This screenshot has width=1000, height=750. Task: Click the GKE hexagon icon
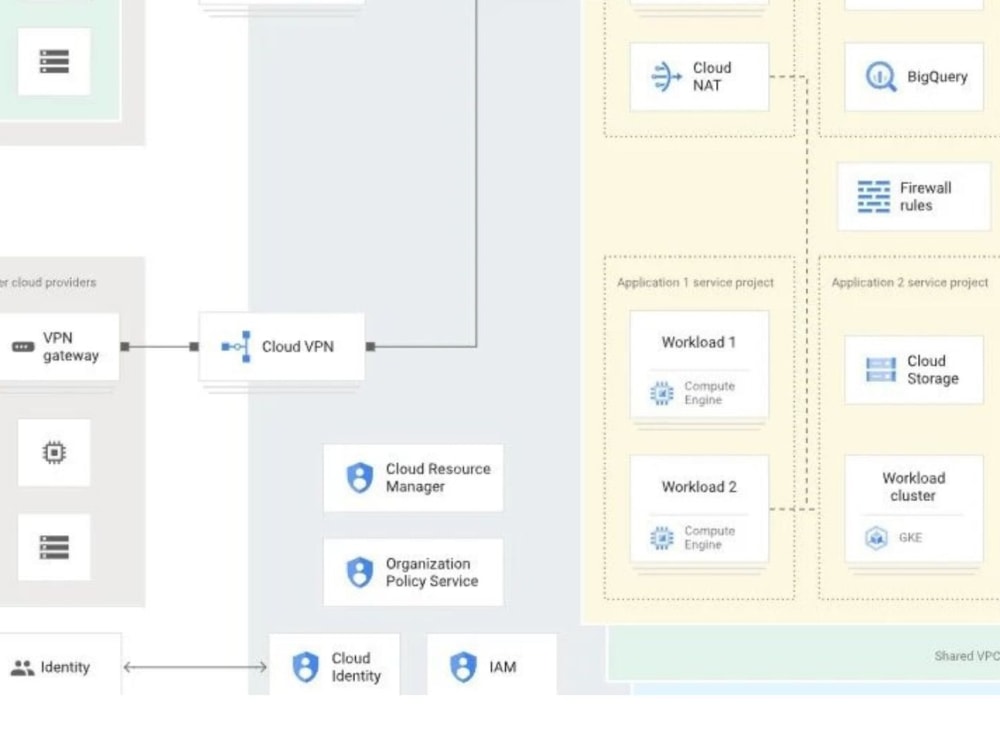pos(877,538)
